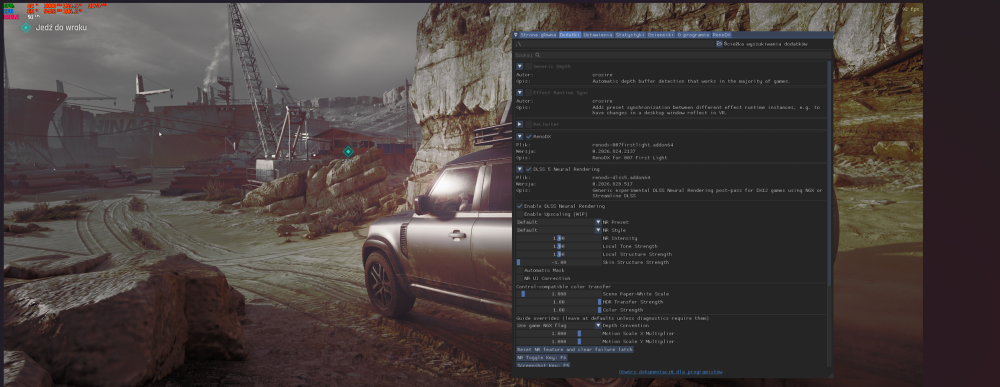1000x387 pixels.
Task: Click the magnifier icon in search bar
Action: click(538, 55)
